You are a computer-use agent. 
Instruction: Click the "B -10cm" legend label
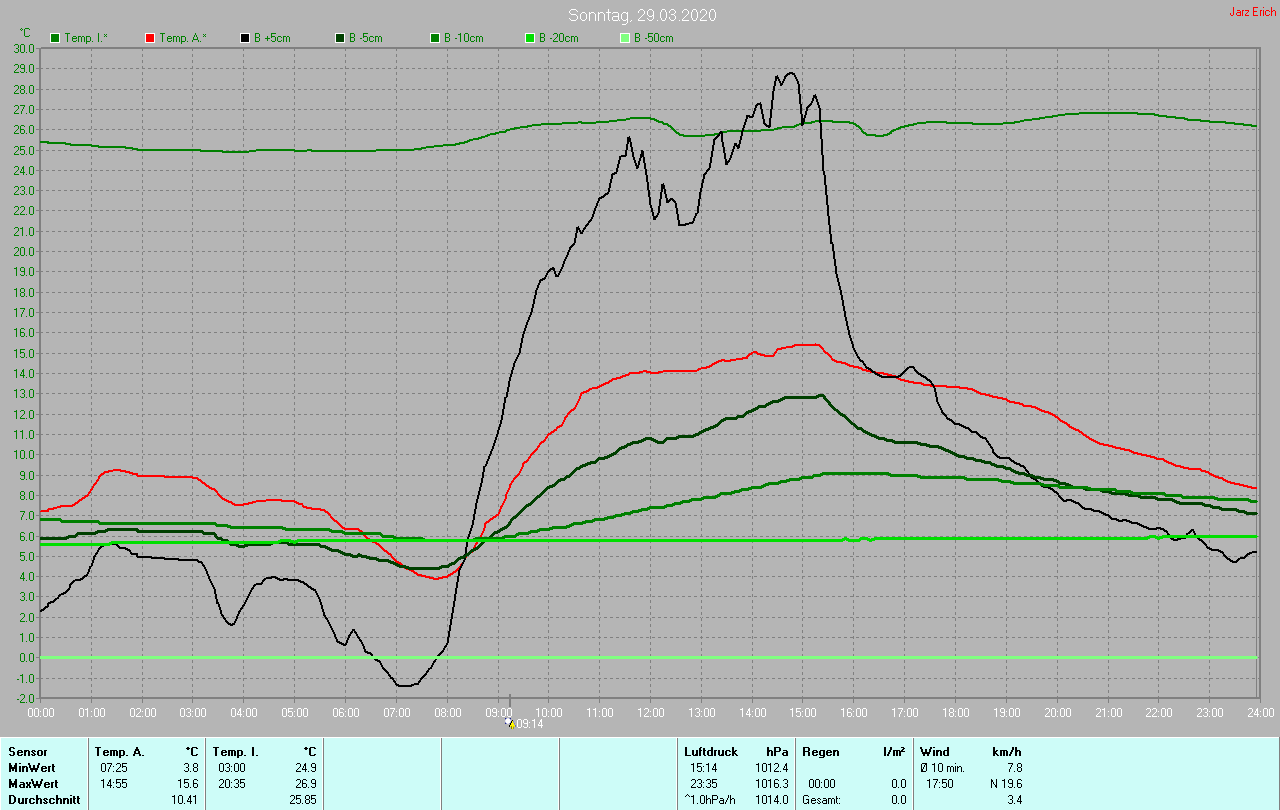pos(464,38)
